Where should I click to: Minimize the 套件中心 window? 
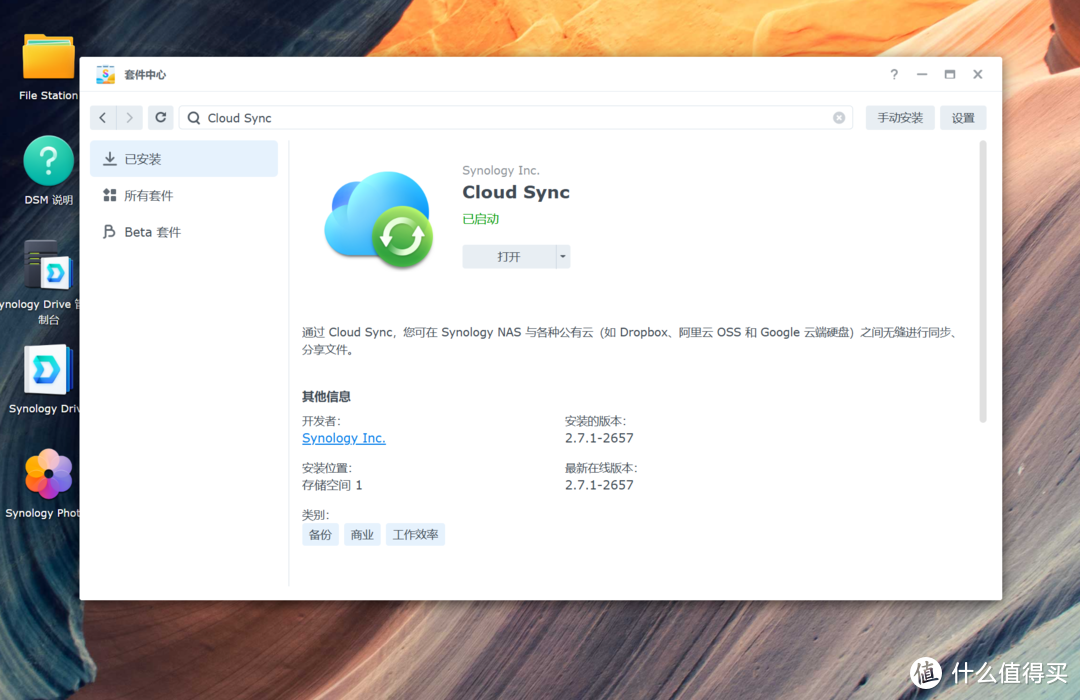point(922,74)
